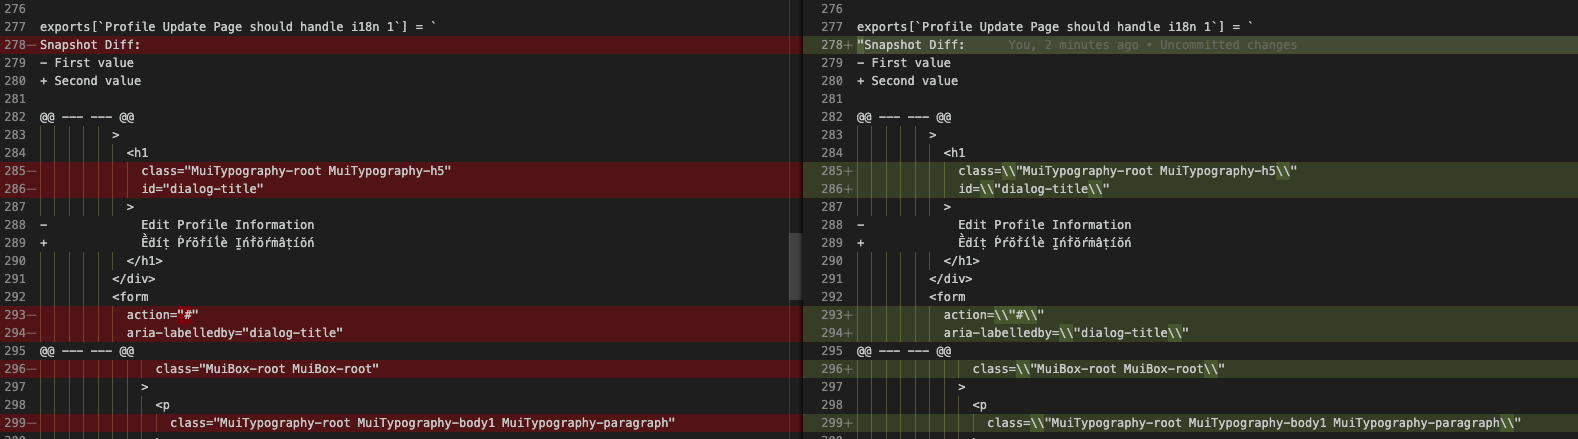Click gutter number 293+ in the modified pane

(x=836, y=315)
